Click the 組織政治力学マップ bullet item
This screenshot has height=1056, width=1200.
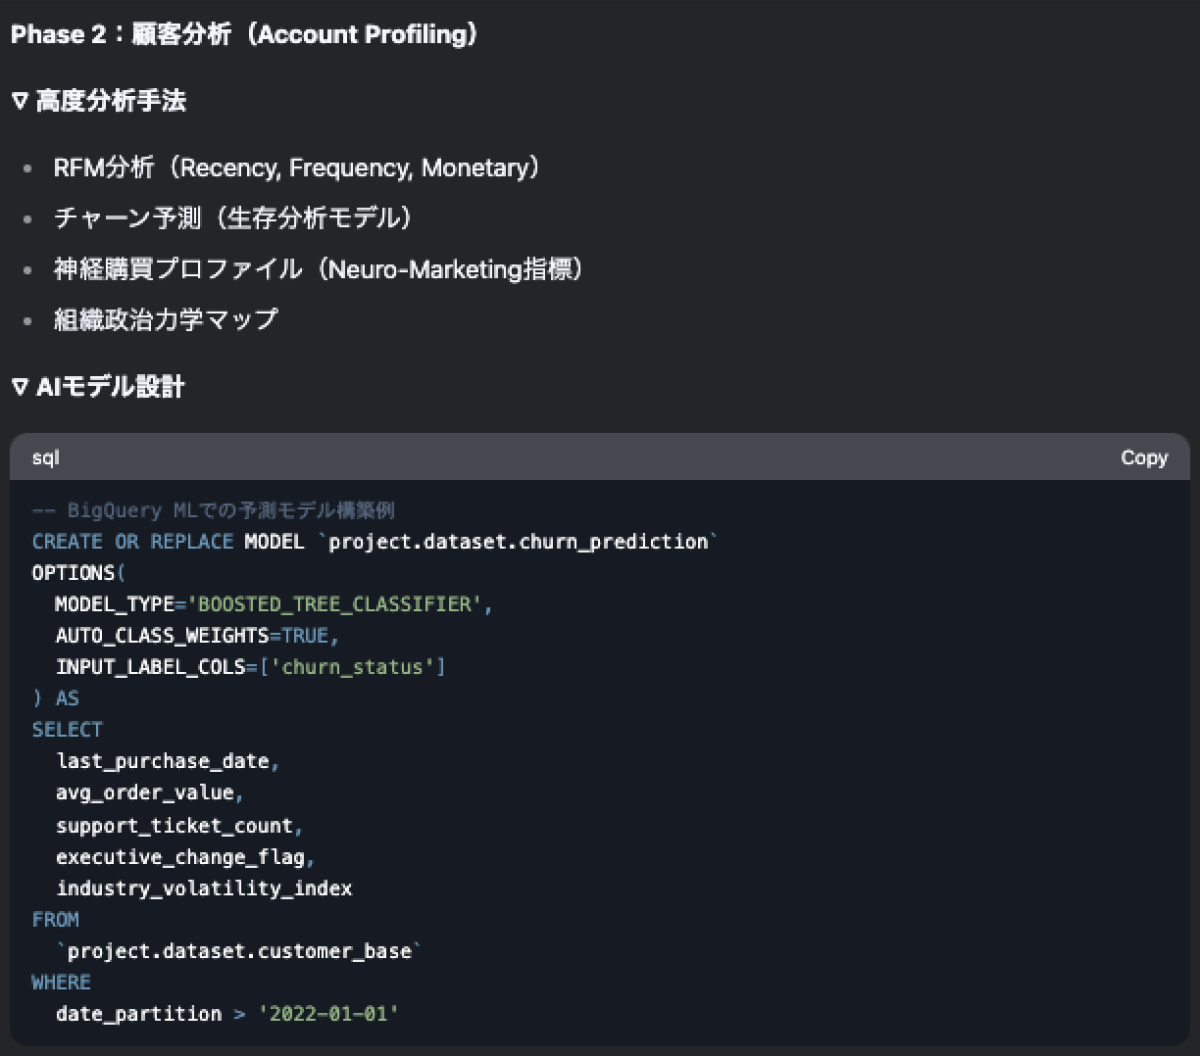point(166,320)
